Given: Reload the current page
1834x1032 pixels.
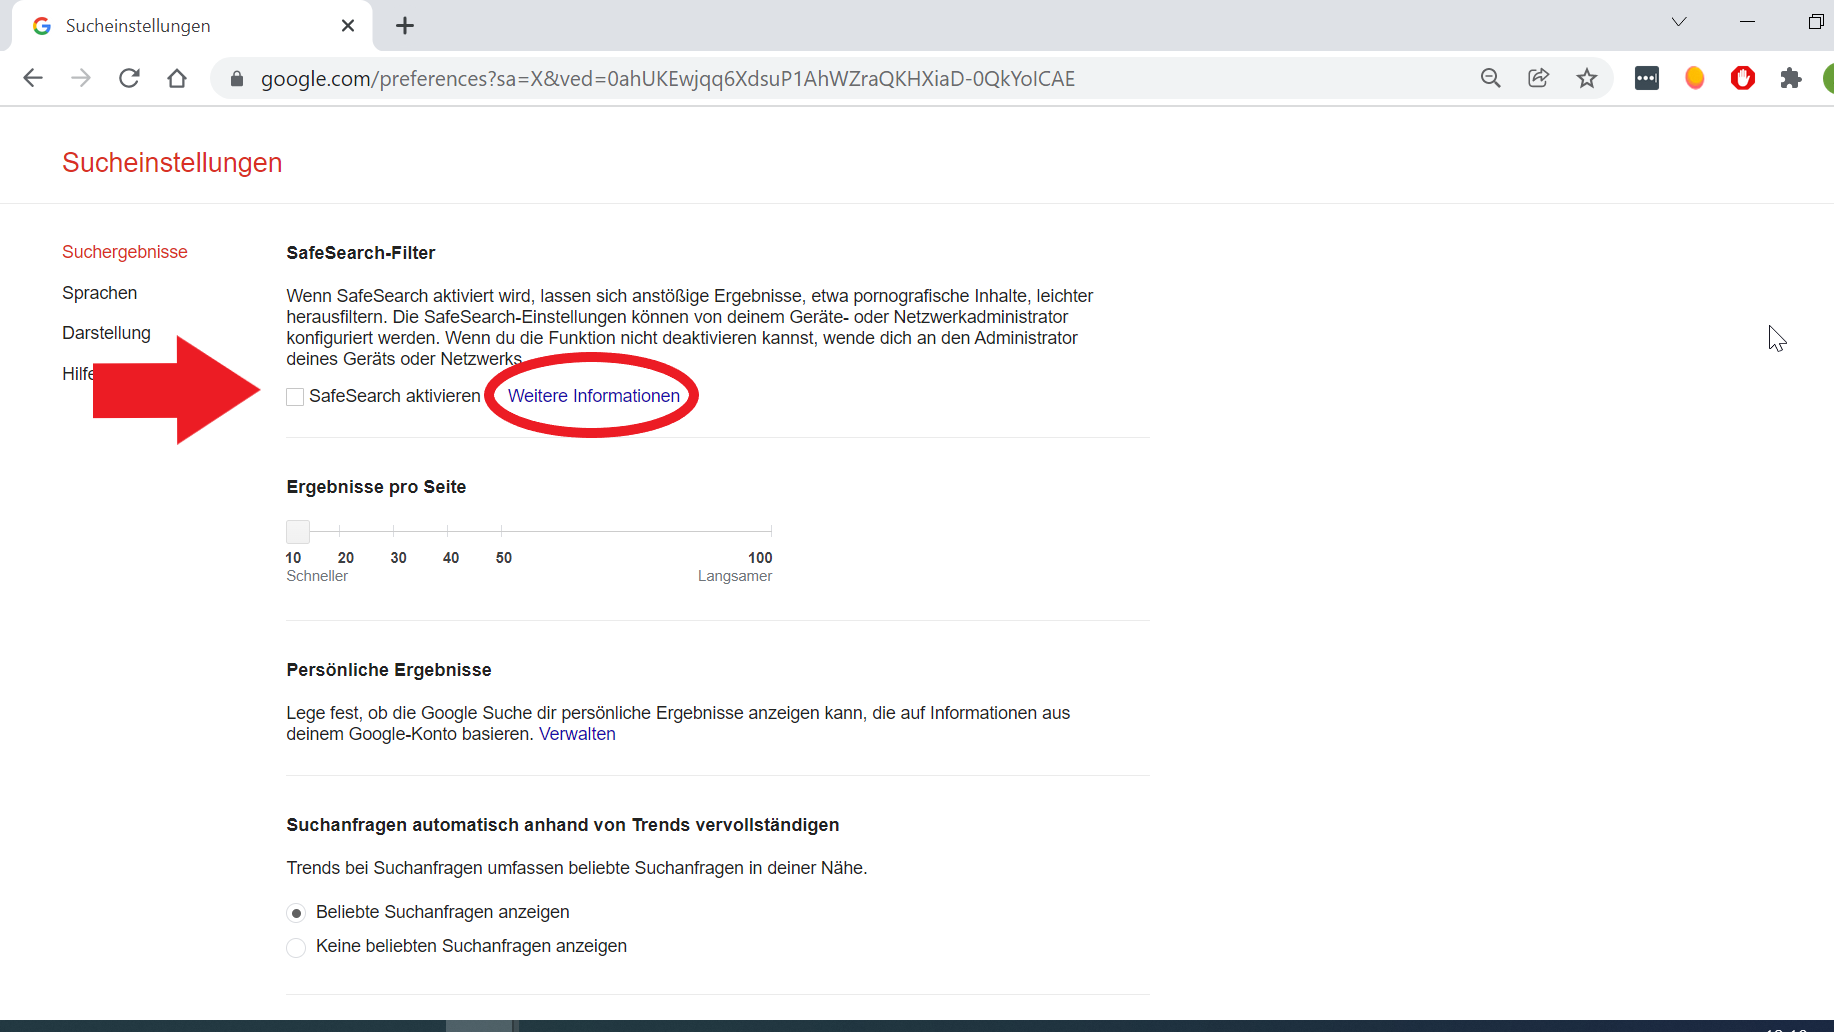Looking at the screenshot, I should [129, 78].
